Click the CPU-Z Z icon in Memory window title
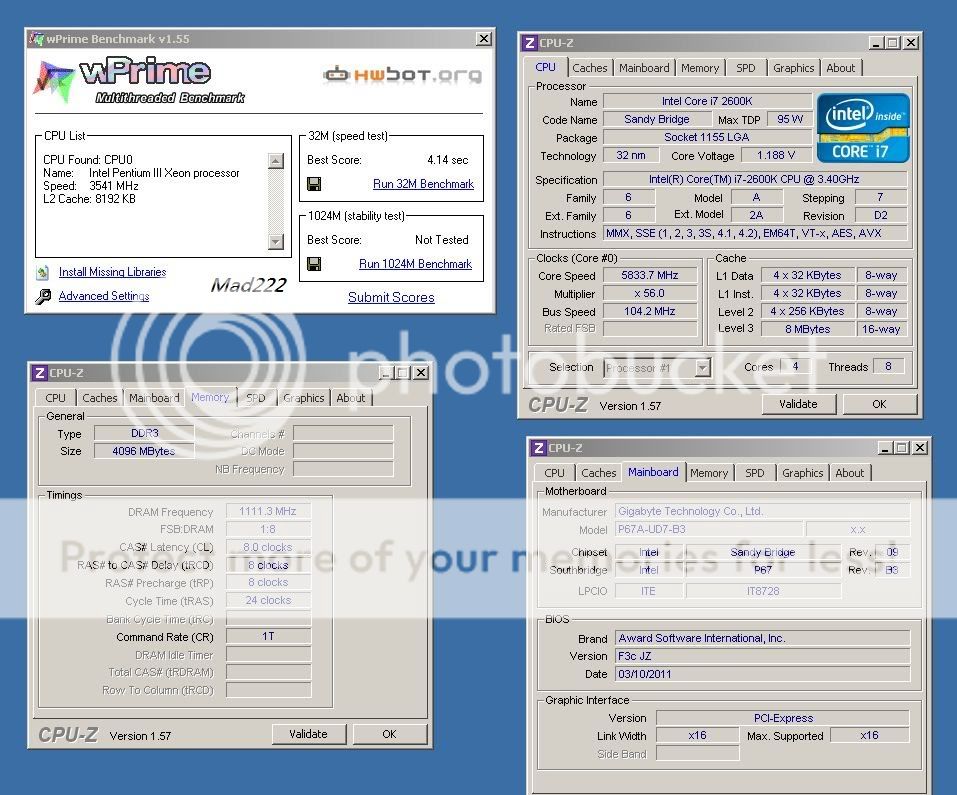957x795 pixels. pyautogui.click(x=40, y=373)
